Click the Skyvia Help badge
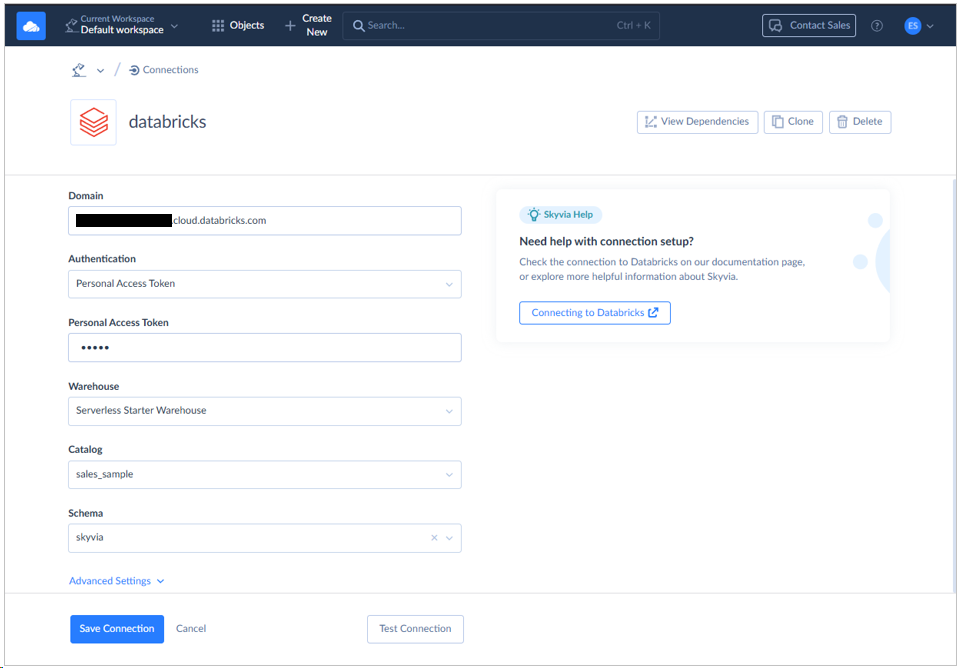This screenshot has height=668, width=957. [560, 215]
